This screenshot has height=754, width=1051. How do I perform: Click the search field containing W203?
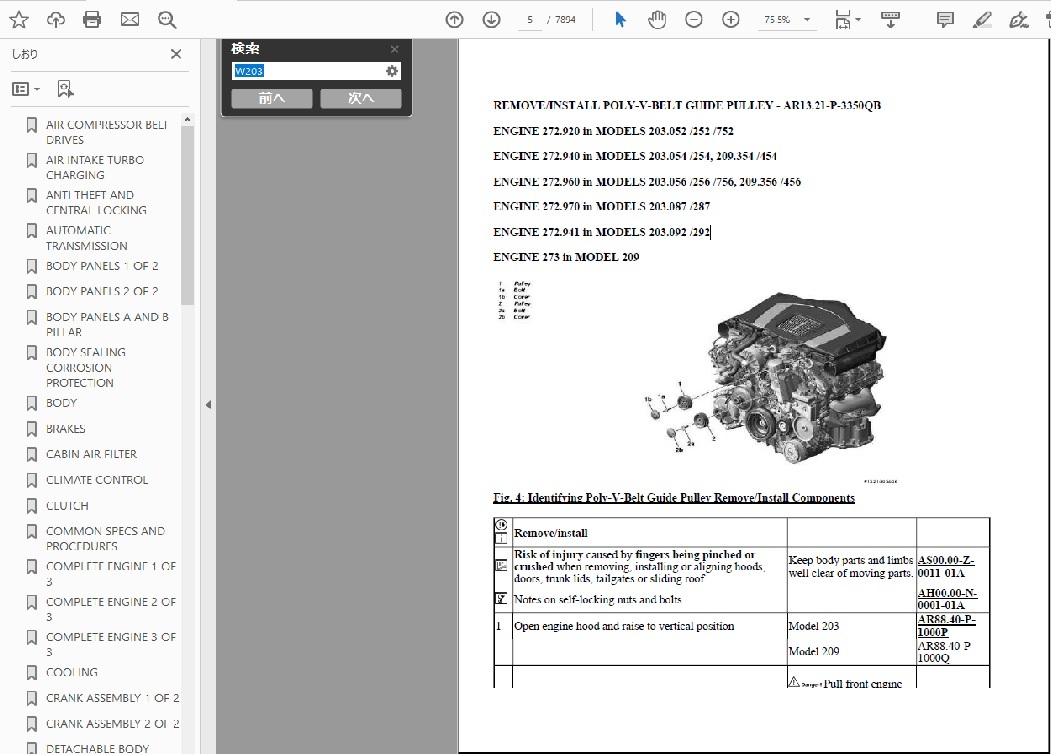point(307,71)
